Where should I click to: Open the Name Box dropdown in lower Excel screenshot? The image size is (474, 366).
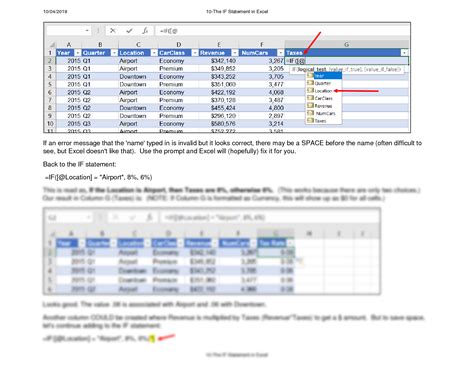[x=89, y=218]
